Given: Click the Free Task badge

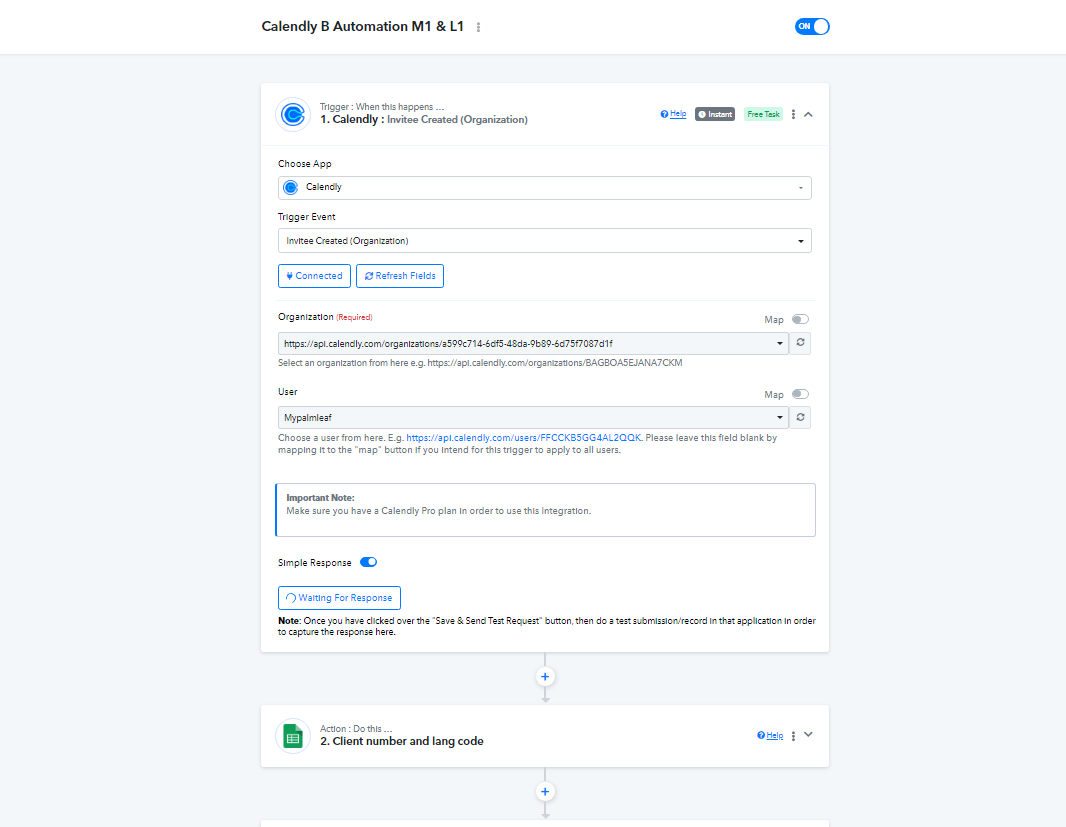Looking at the screenshot, I should tap(763, 114).
